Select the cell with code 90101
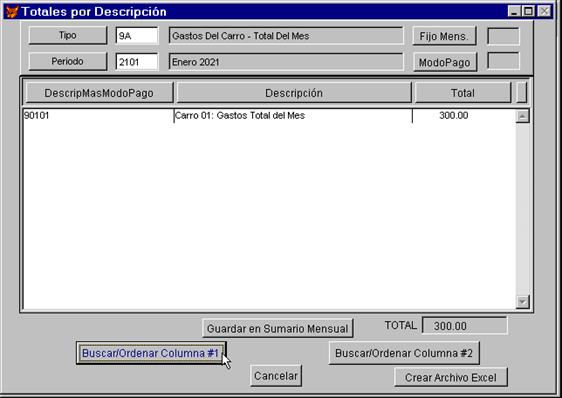The width and height of the screenshot is (562, 398). (98, 115)
